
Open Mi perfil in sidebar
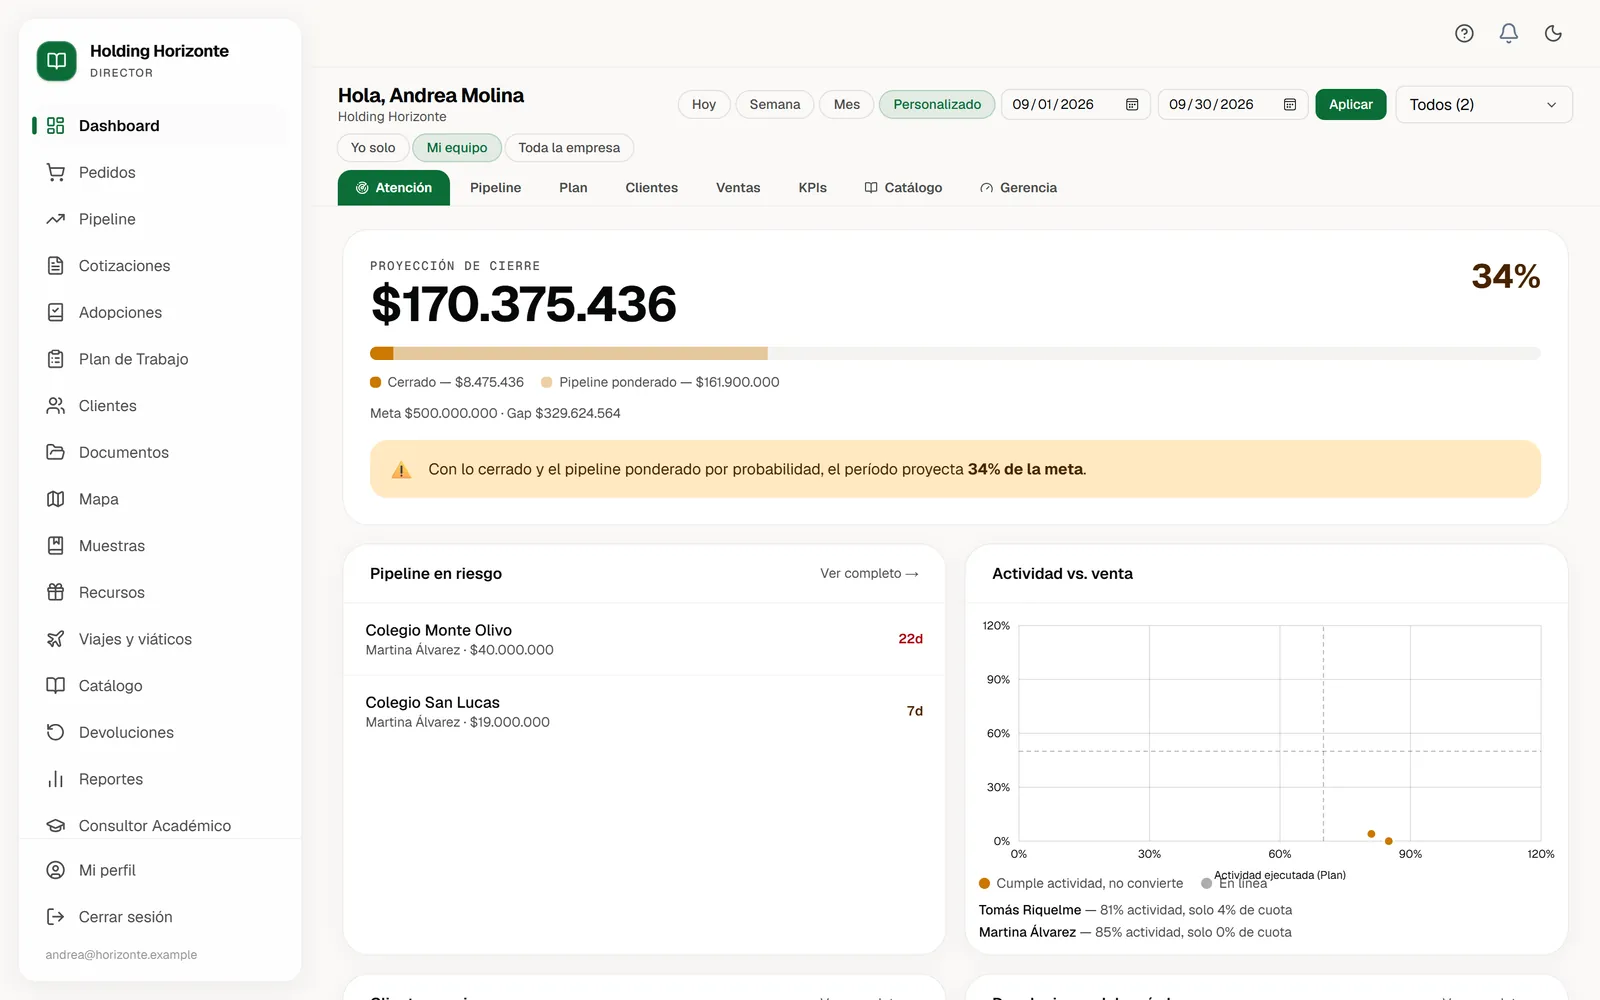(x=160, y=870)
